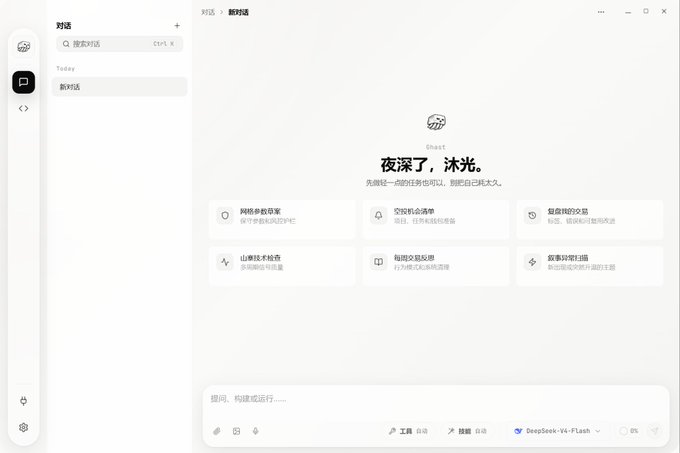
Task: Click the Ctrl K shortcut hint
Action: coord(163,44)
